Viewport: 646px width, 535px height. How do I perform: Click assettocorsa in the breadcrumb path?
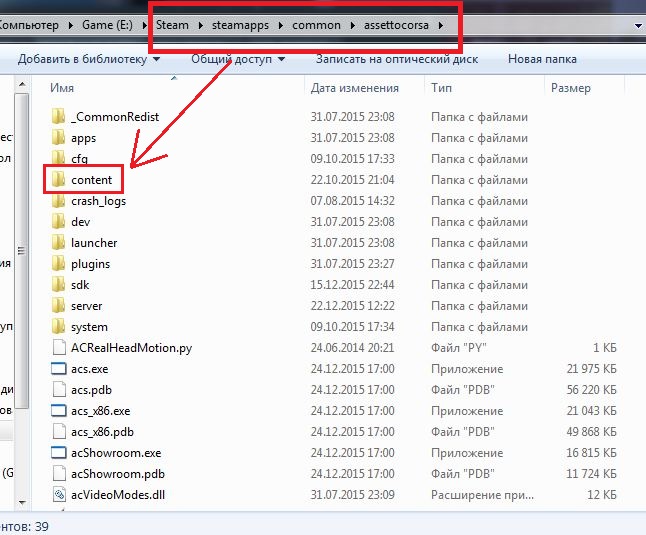coord(396,25)
